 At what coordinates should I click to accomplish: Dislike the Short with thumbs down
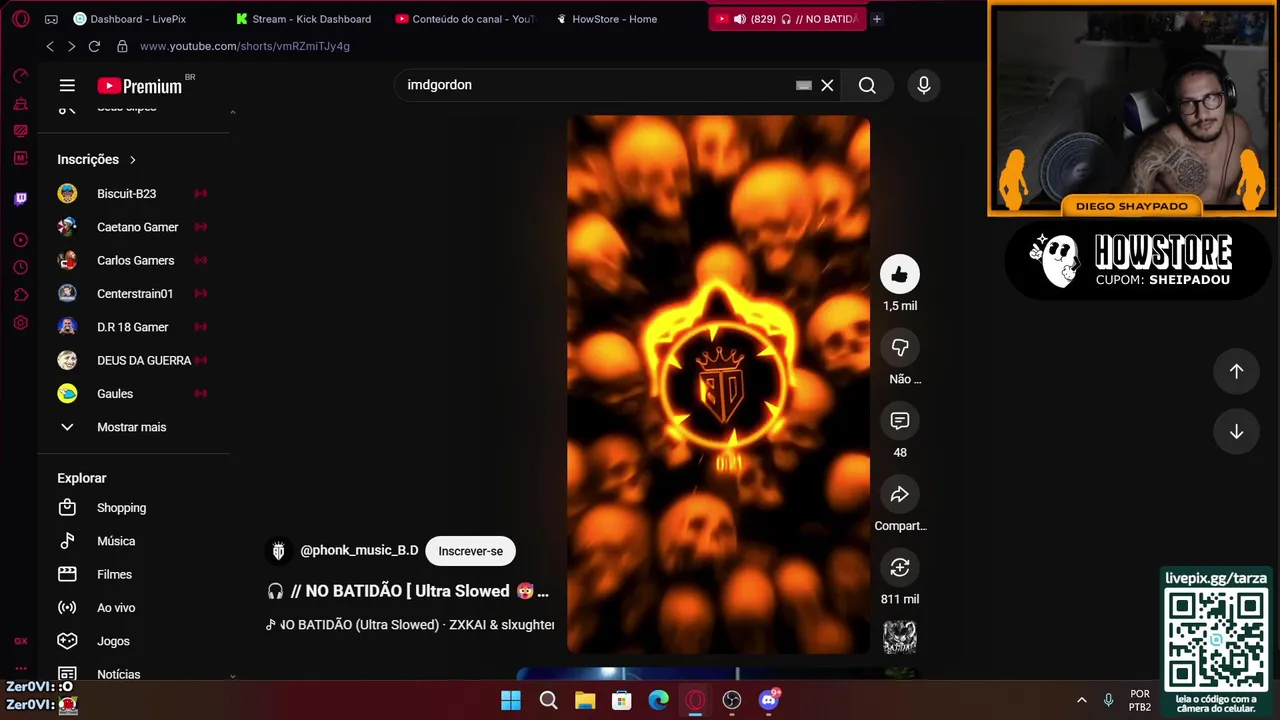[900, 347]
